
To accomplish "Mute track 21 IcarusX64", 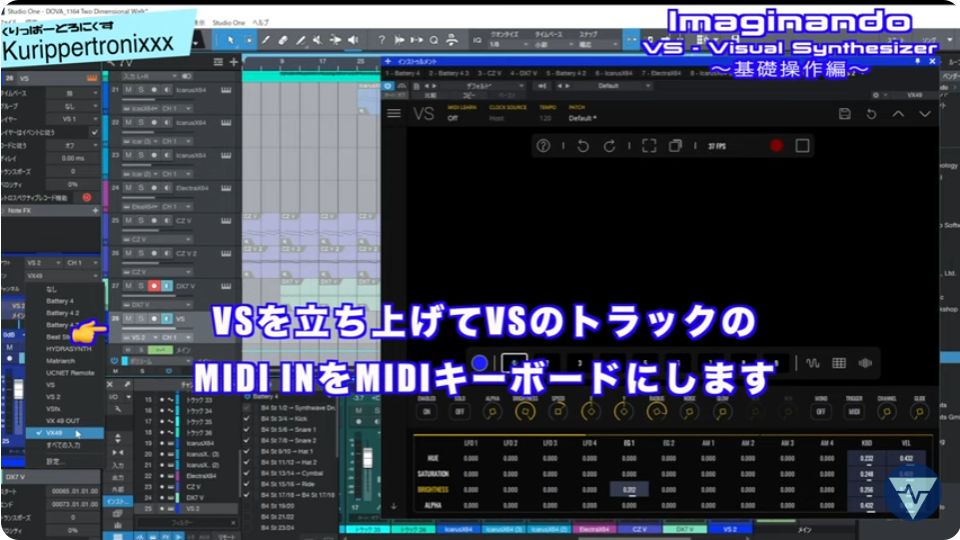I will [x=129, y=90].
